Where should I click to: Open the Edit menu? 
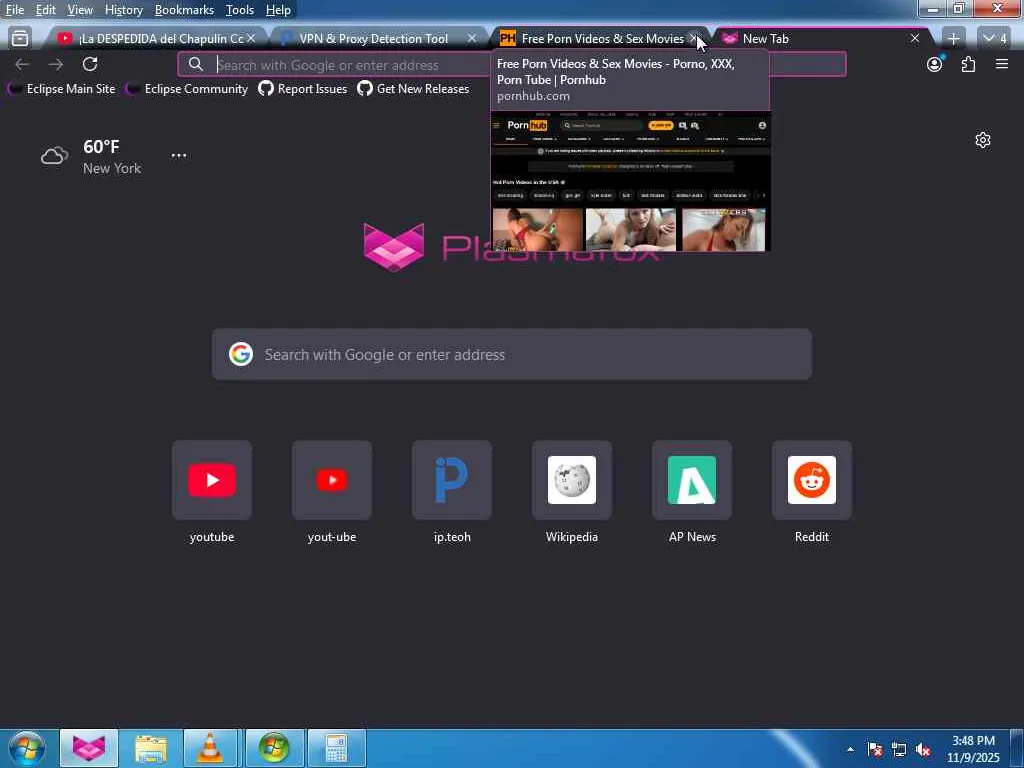45,10
